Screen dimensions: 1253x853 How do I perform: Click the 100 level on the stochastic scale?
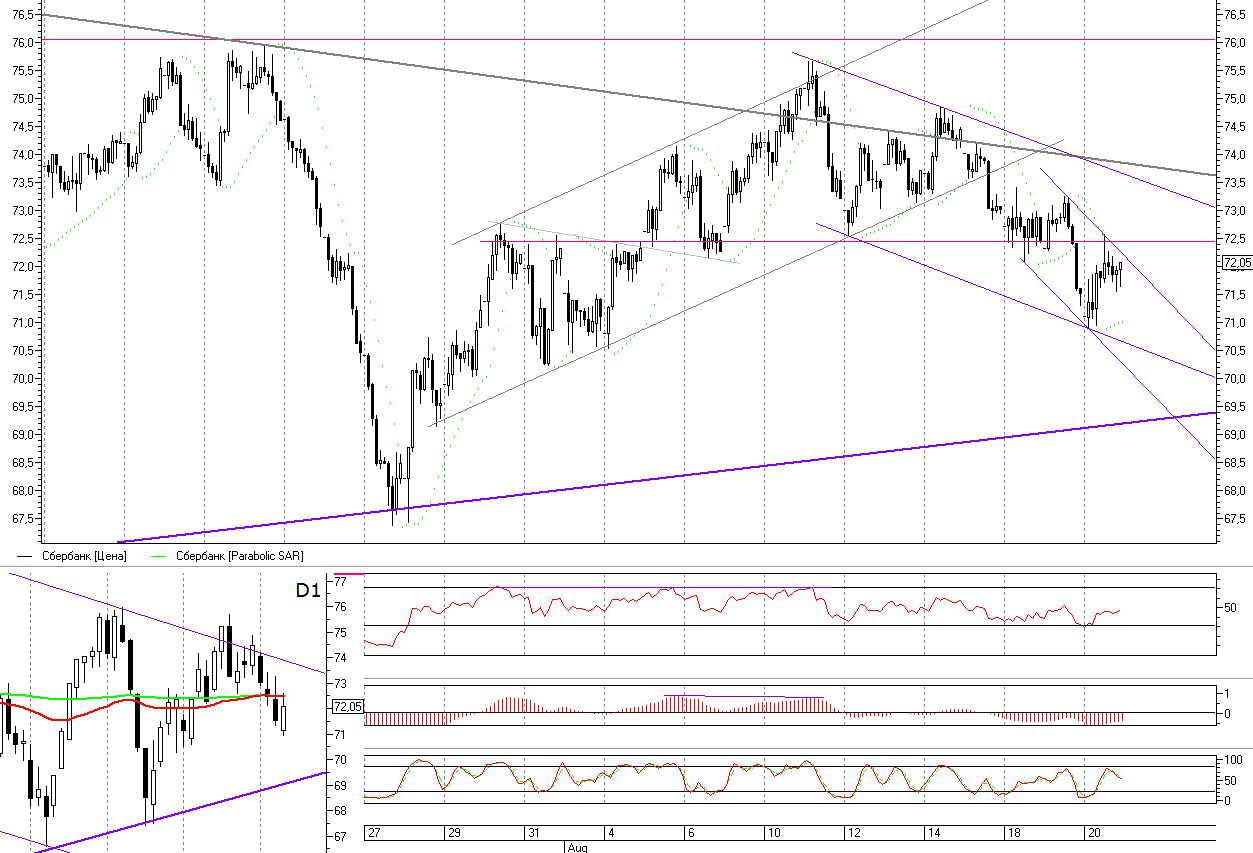click(1235, 761)
